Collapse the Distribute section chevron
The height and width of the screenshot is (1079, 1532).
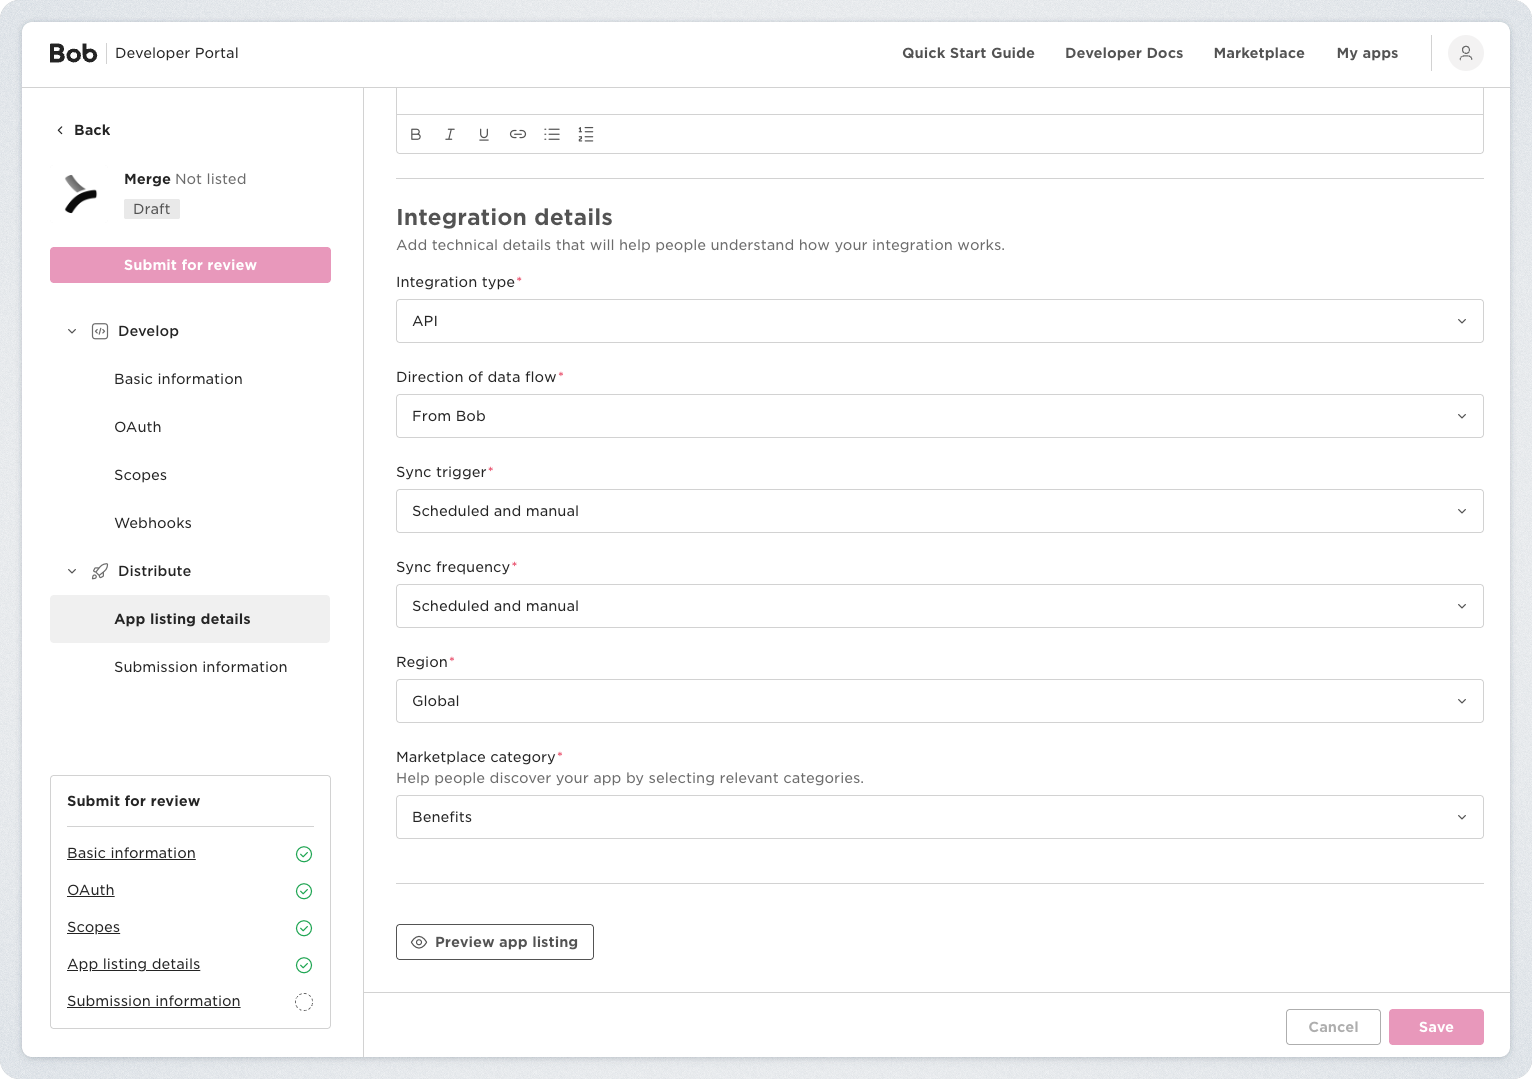coord(72,571)
